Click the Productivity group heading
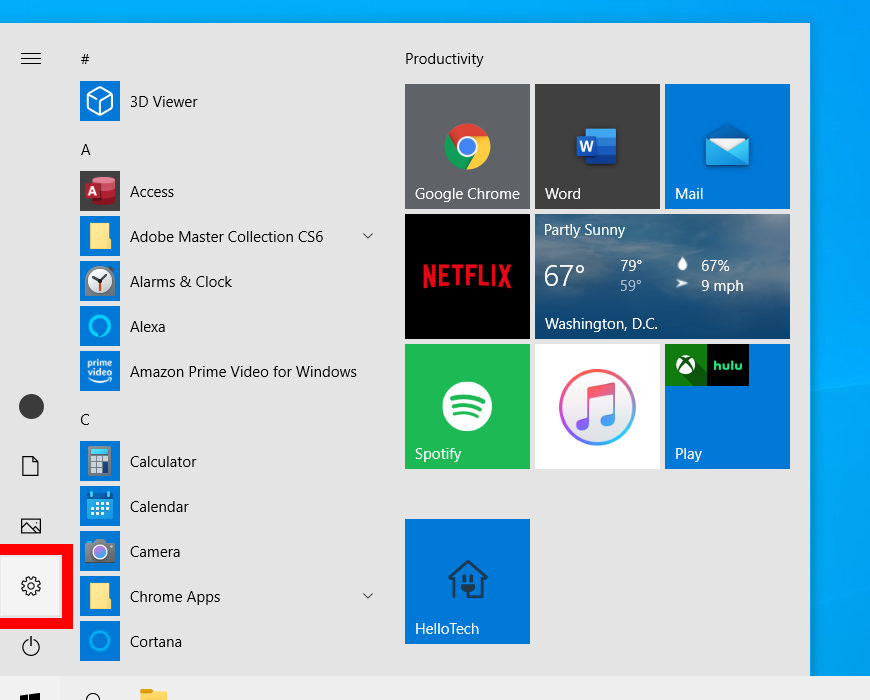The width and height of the screenshot is (870, 700). (x=444, y=59)
